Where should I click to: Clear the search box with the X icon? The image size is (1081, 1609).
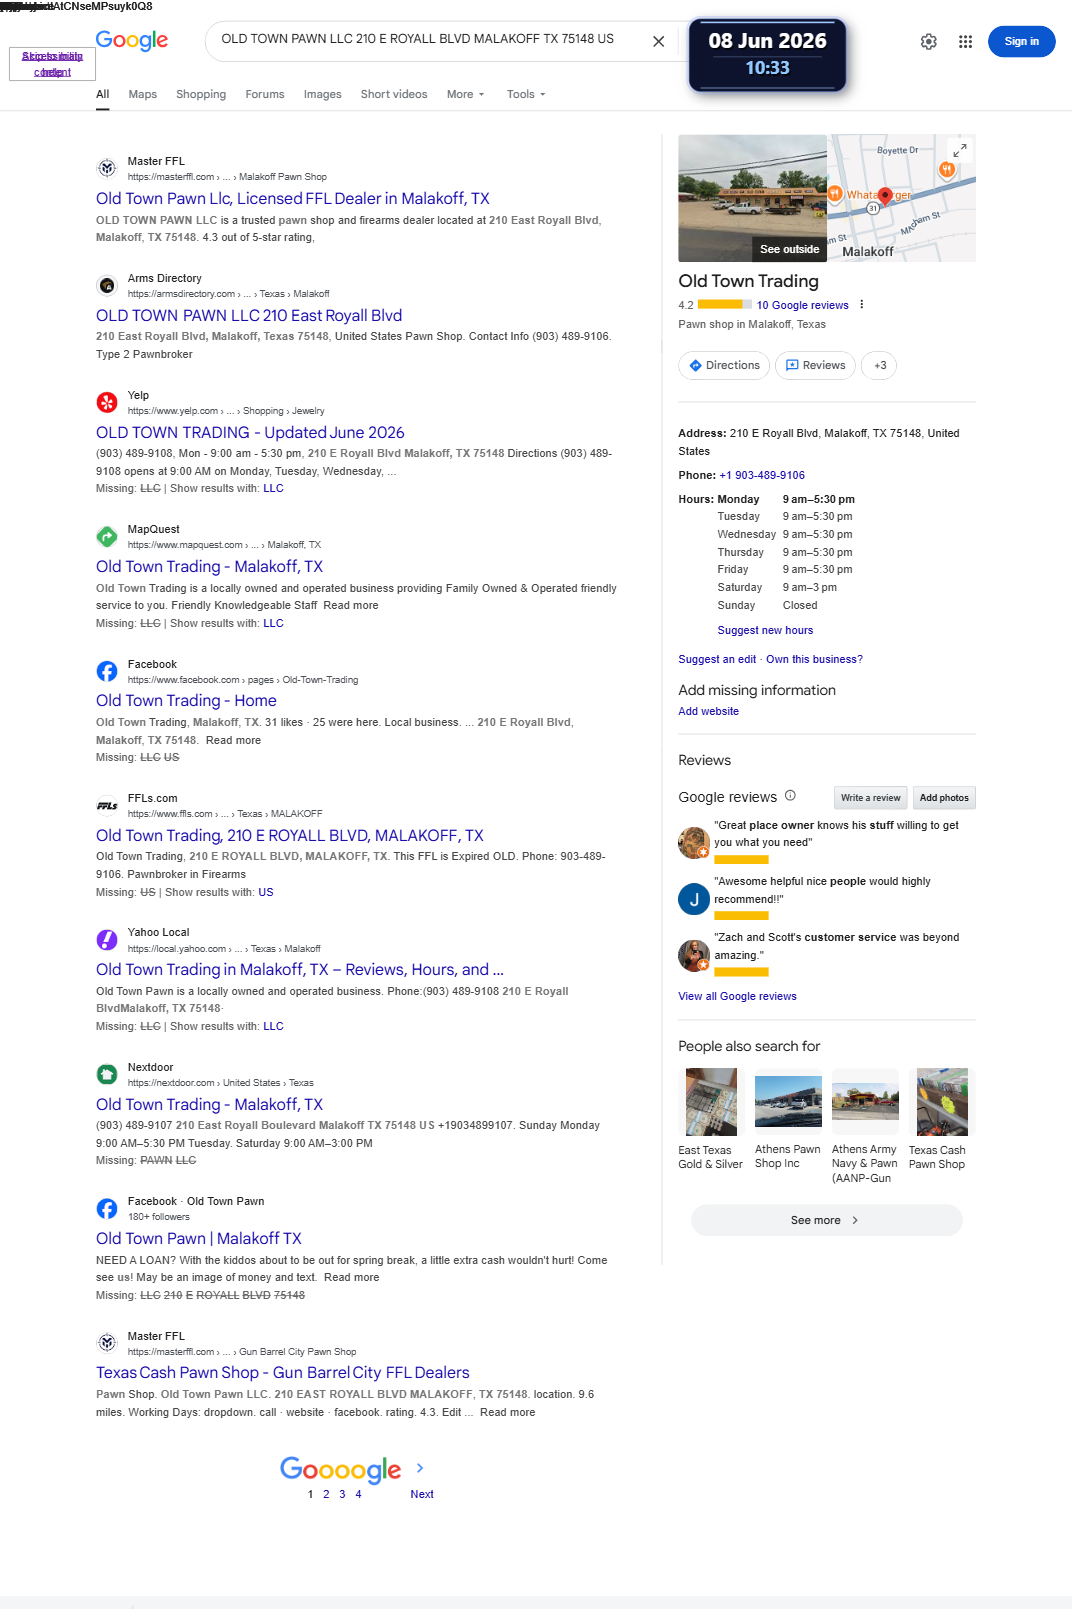pyautogui.click(x=658, y=41)
